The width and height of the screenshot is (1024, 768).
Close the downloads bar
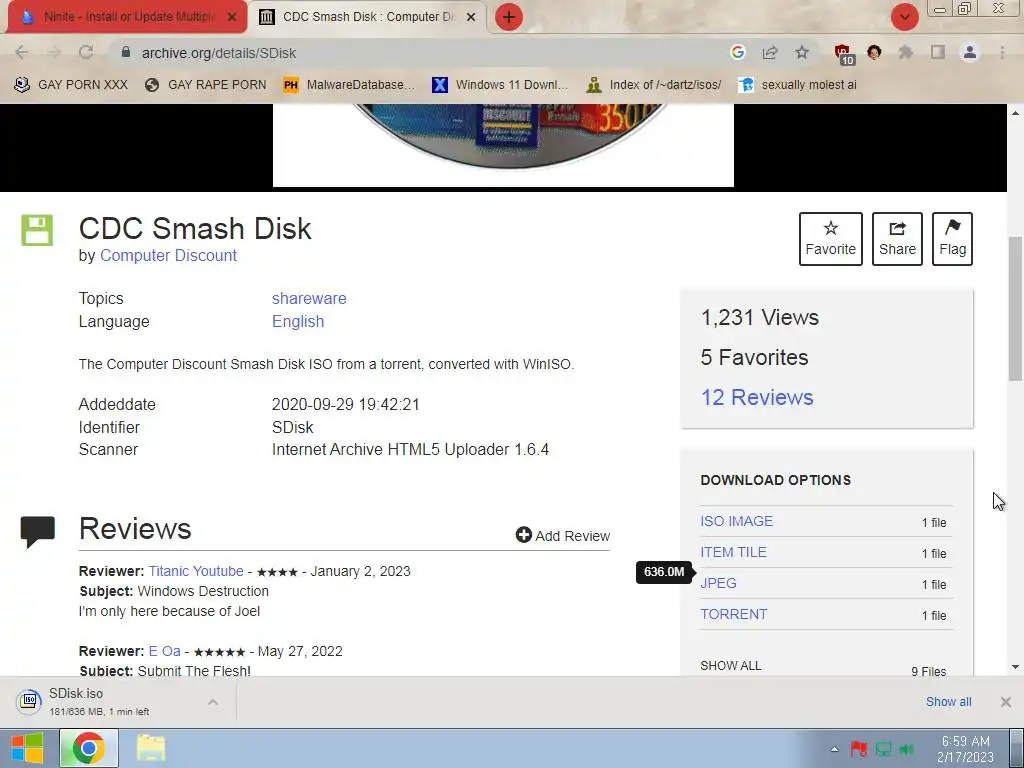tap(1006, 702)
